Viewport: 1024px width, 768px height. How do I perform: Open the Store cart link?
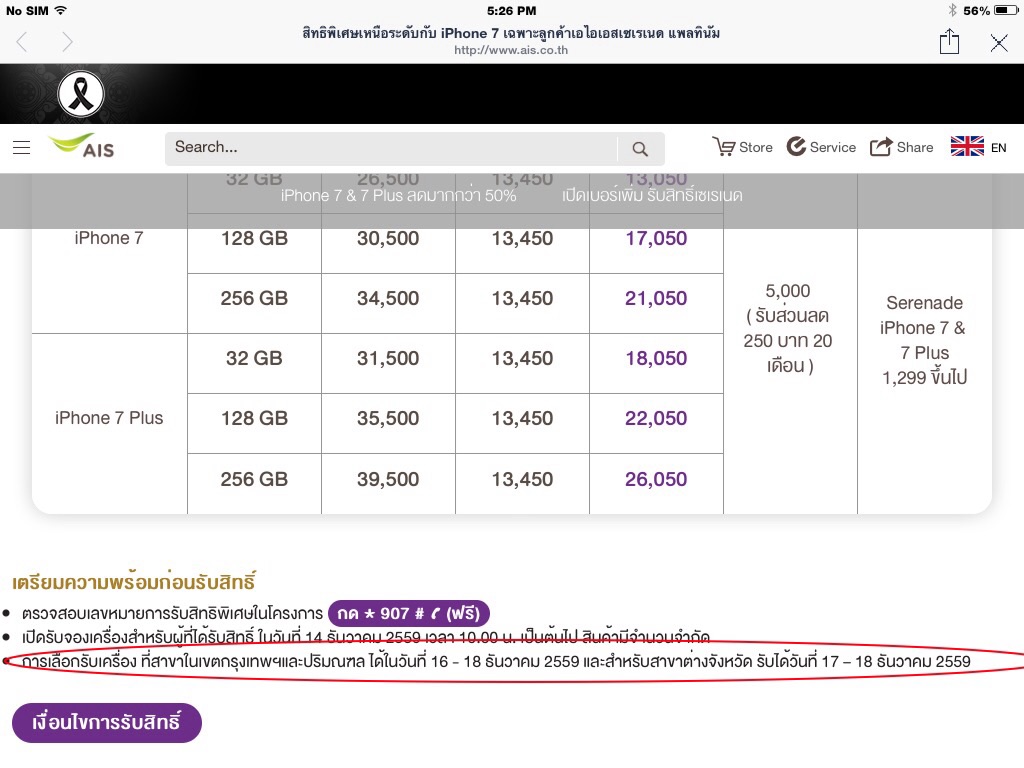[x=743, y=147]
